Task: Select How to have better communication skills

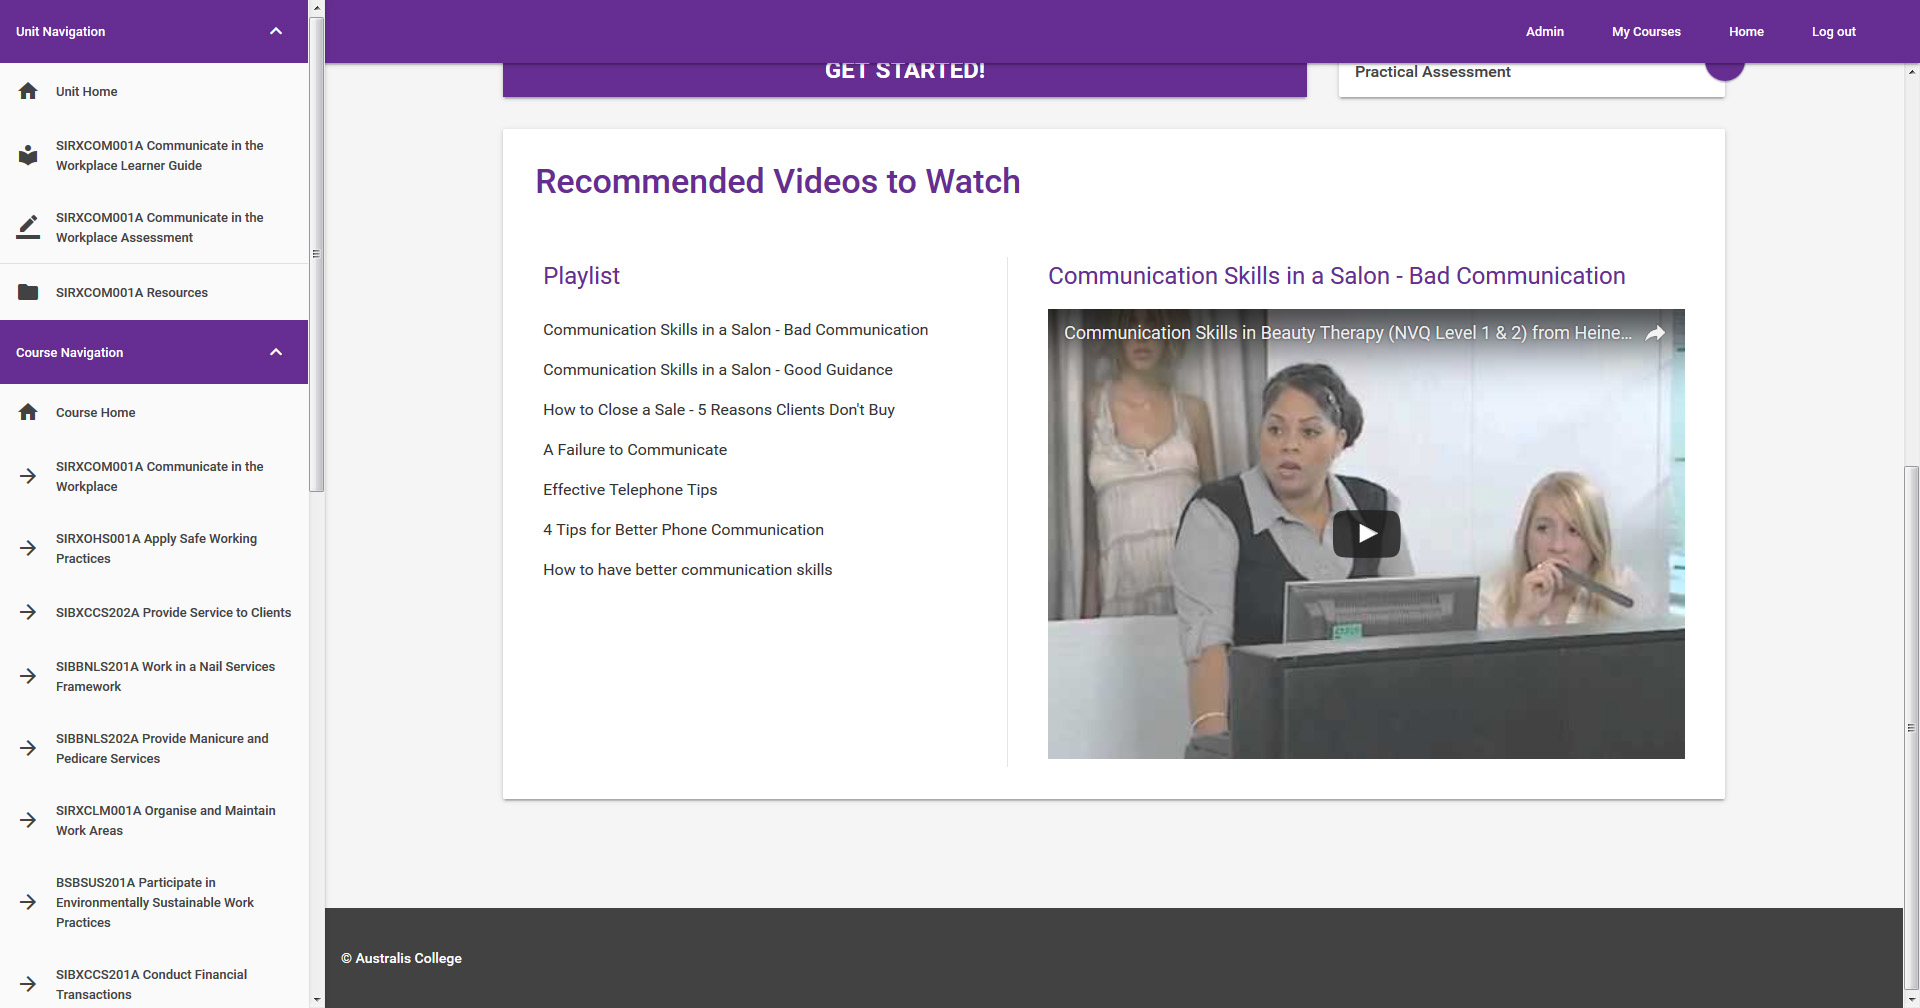Action: tap(687, 570)
